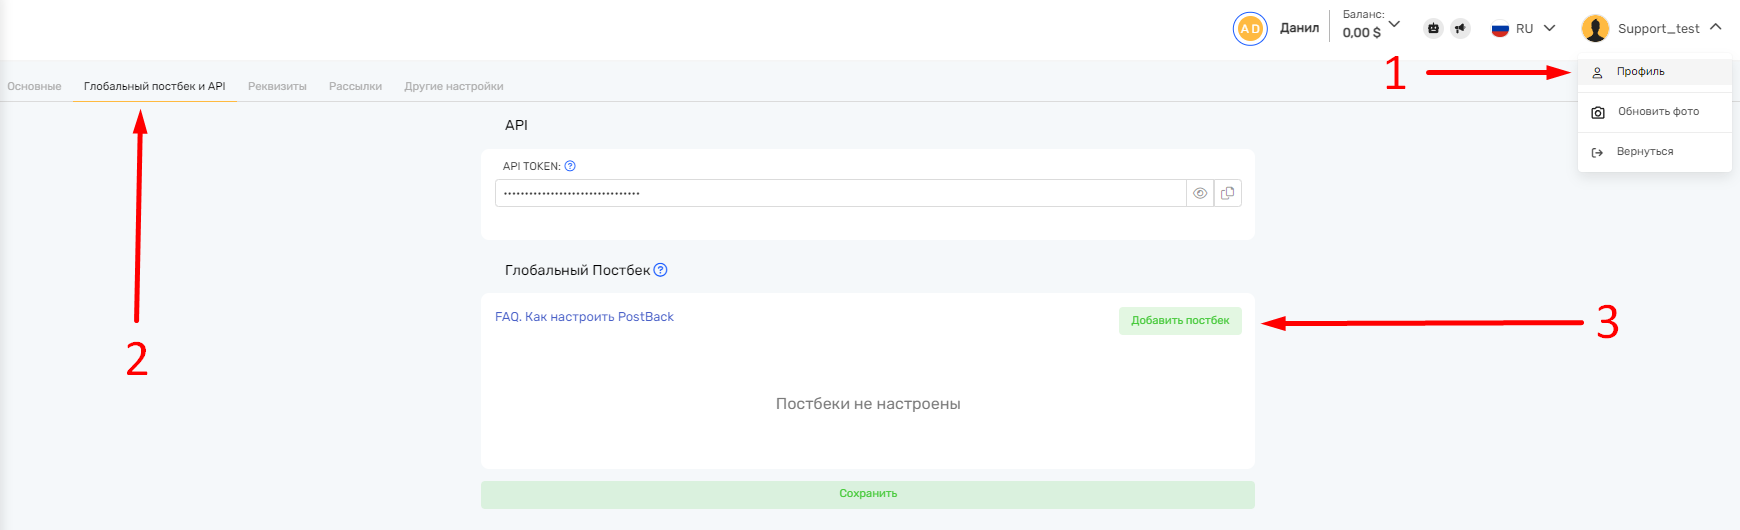
Task: Click the Russian flag icon
Action: pyautogui.click(x=1499, y=29)
